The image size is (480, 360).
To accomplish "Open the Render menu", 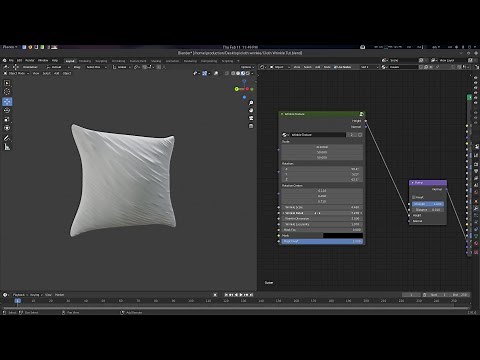I will point(30,60).
